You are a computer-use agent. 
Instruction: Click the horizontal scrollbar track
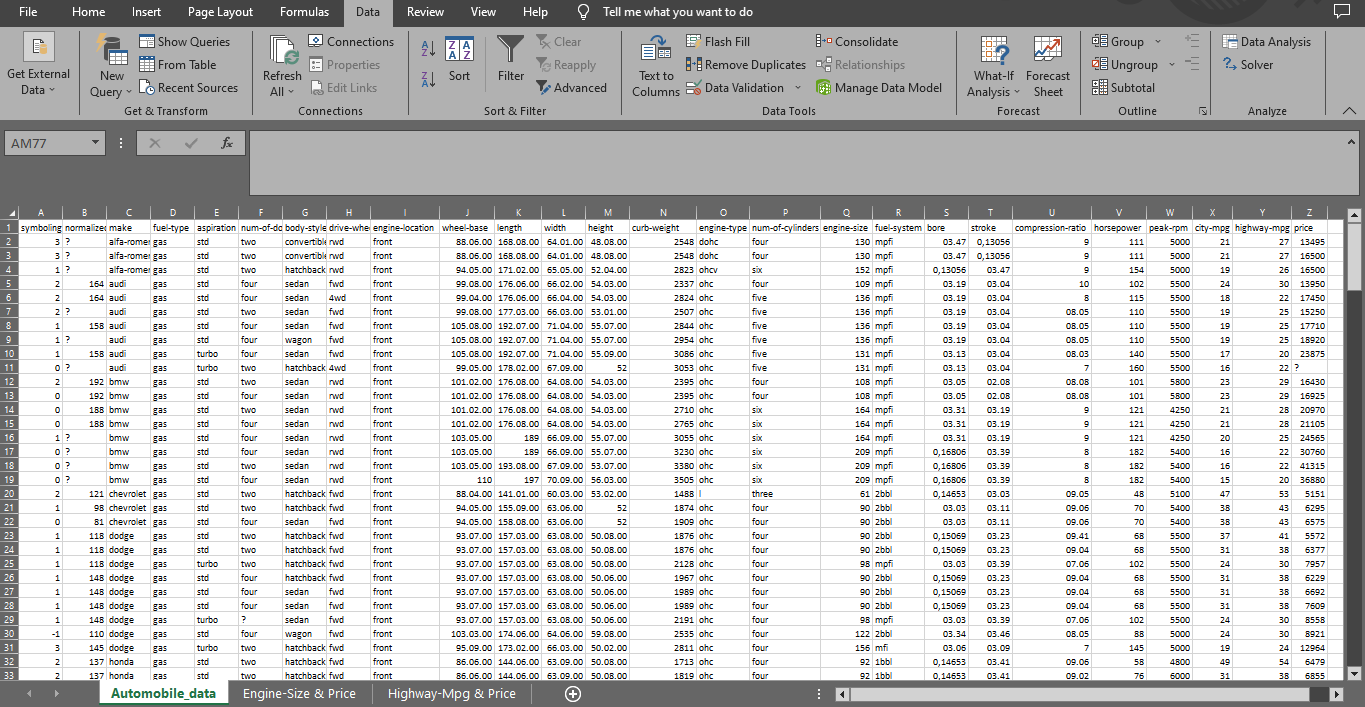coord(1090,693)
